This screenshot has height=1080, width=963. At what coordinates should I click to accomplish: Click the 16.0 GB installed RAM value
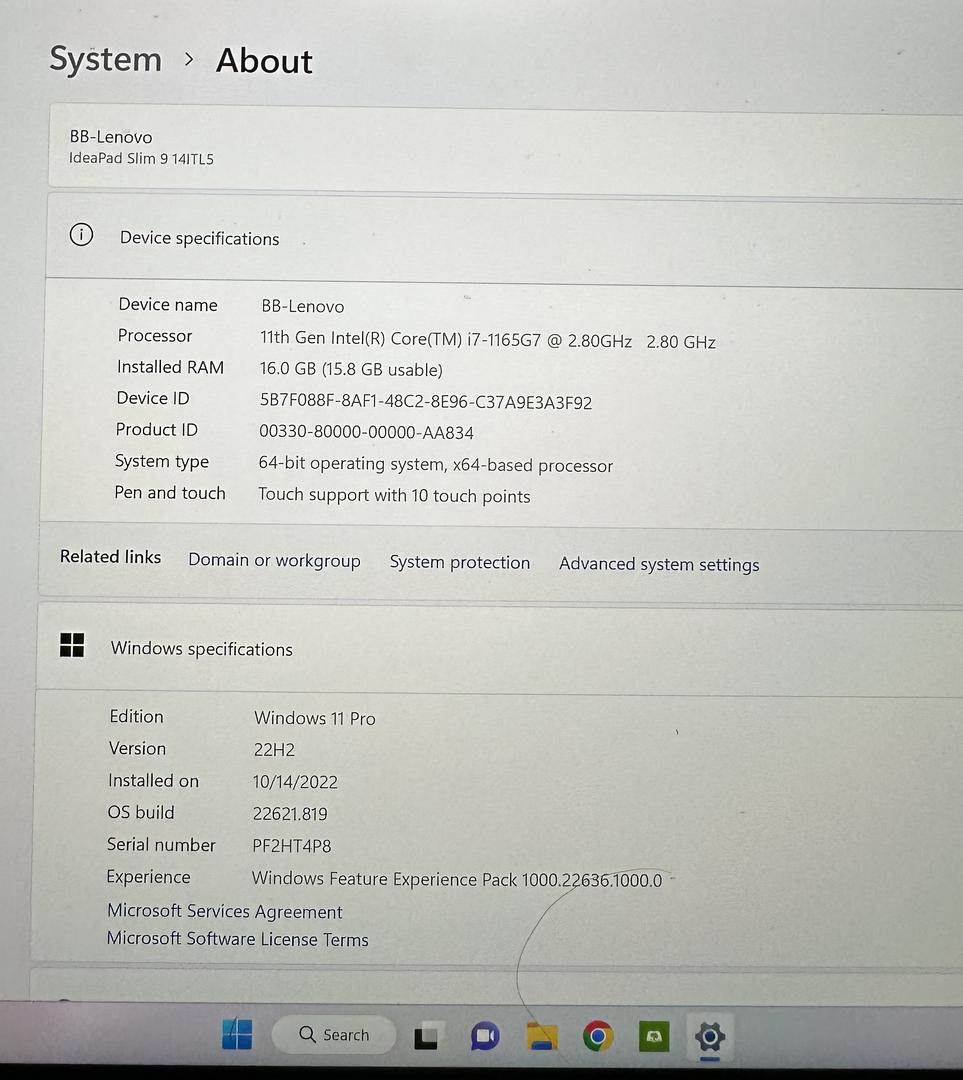pyautogui.click(x=351, y=369)
